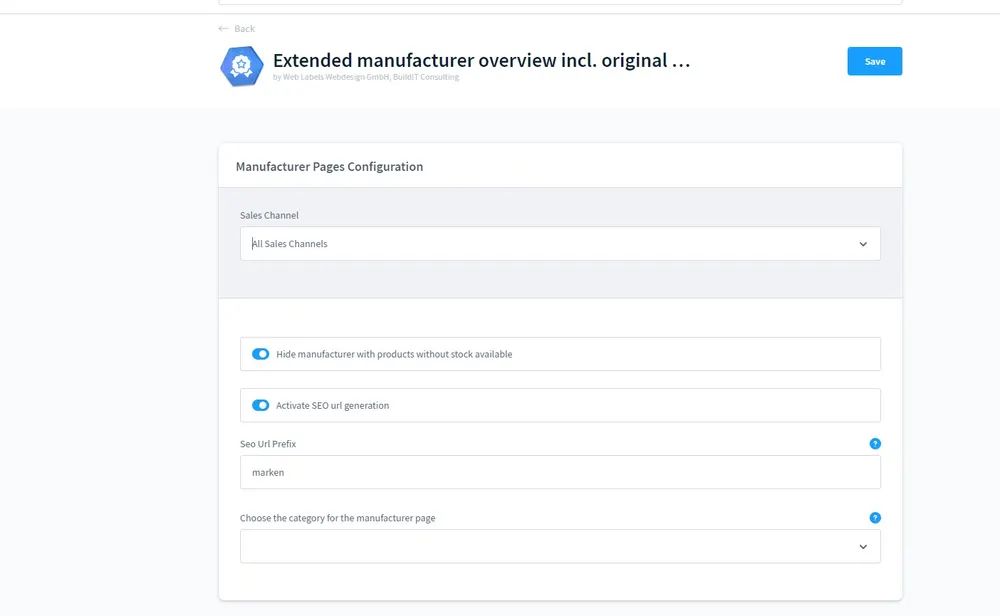Click the Web Labels Webdesign author text
Screen dimensions: 1000x616
(366, 77)
